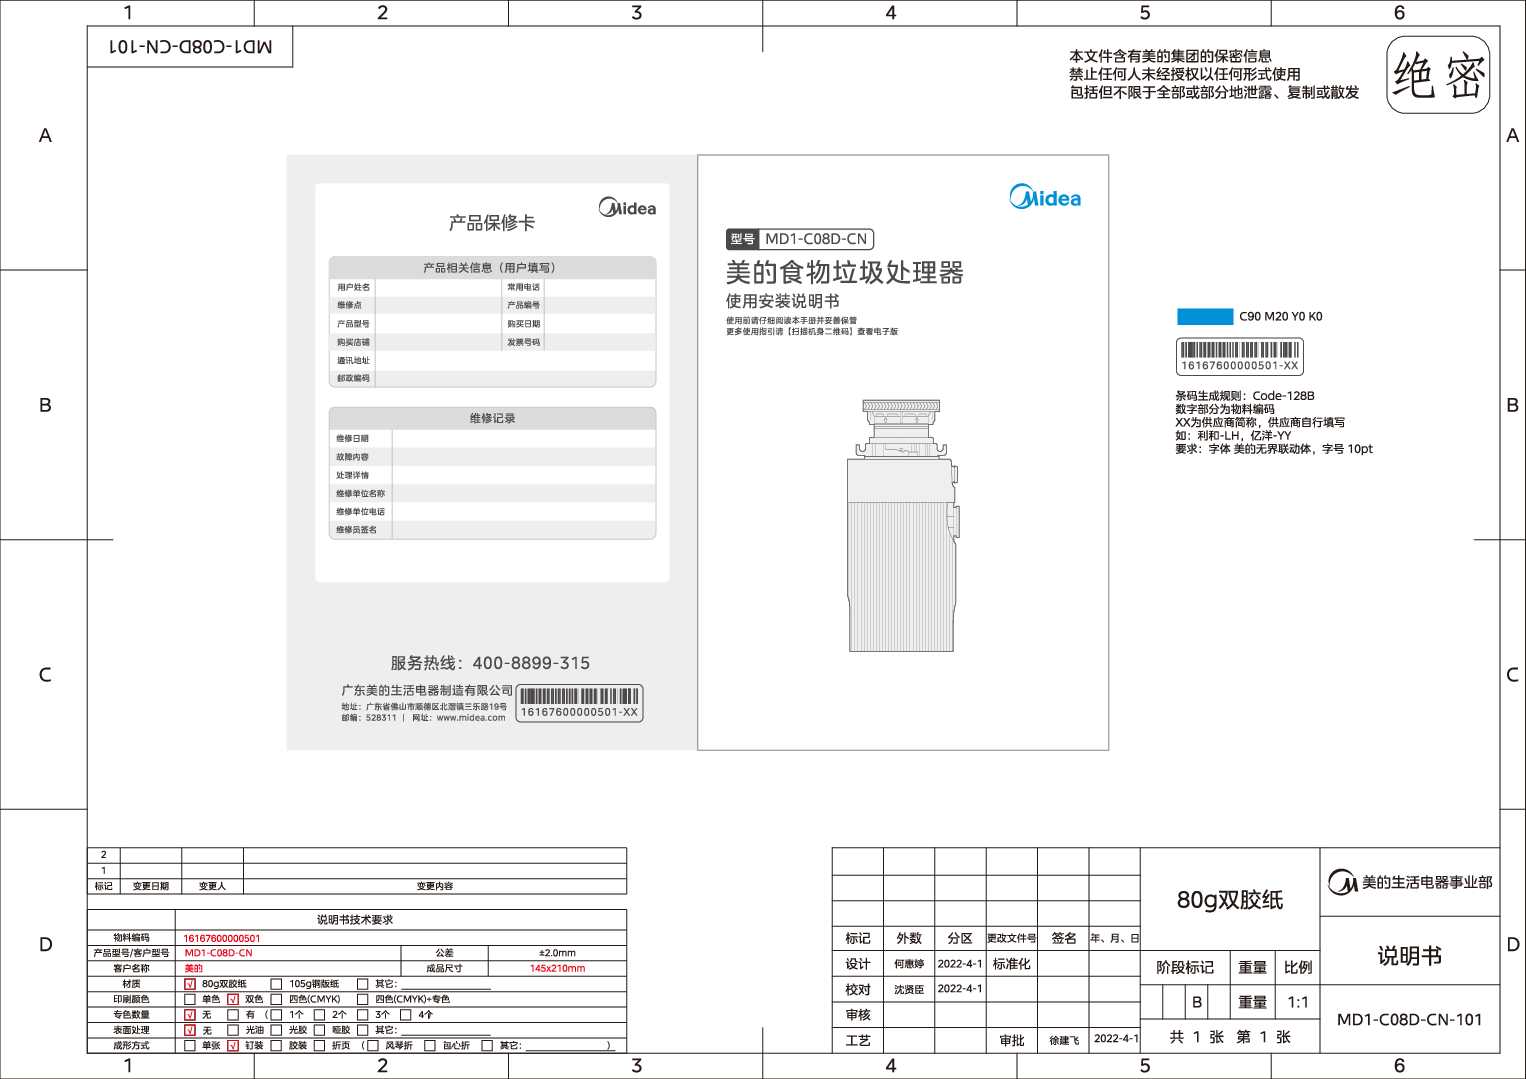Check the 四色(CMYK) checkbox
The height and width of the screenshot is (1079, 1526).
click(x=276, y=999)
